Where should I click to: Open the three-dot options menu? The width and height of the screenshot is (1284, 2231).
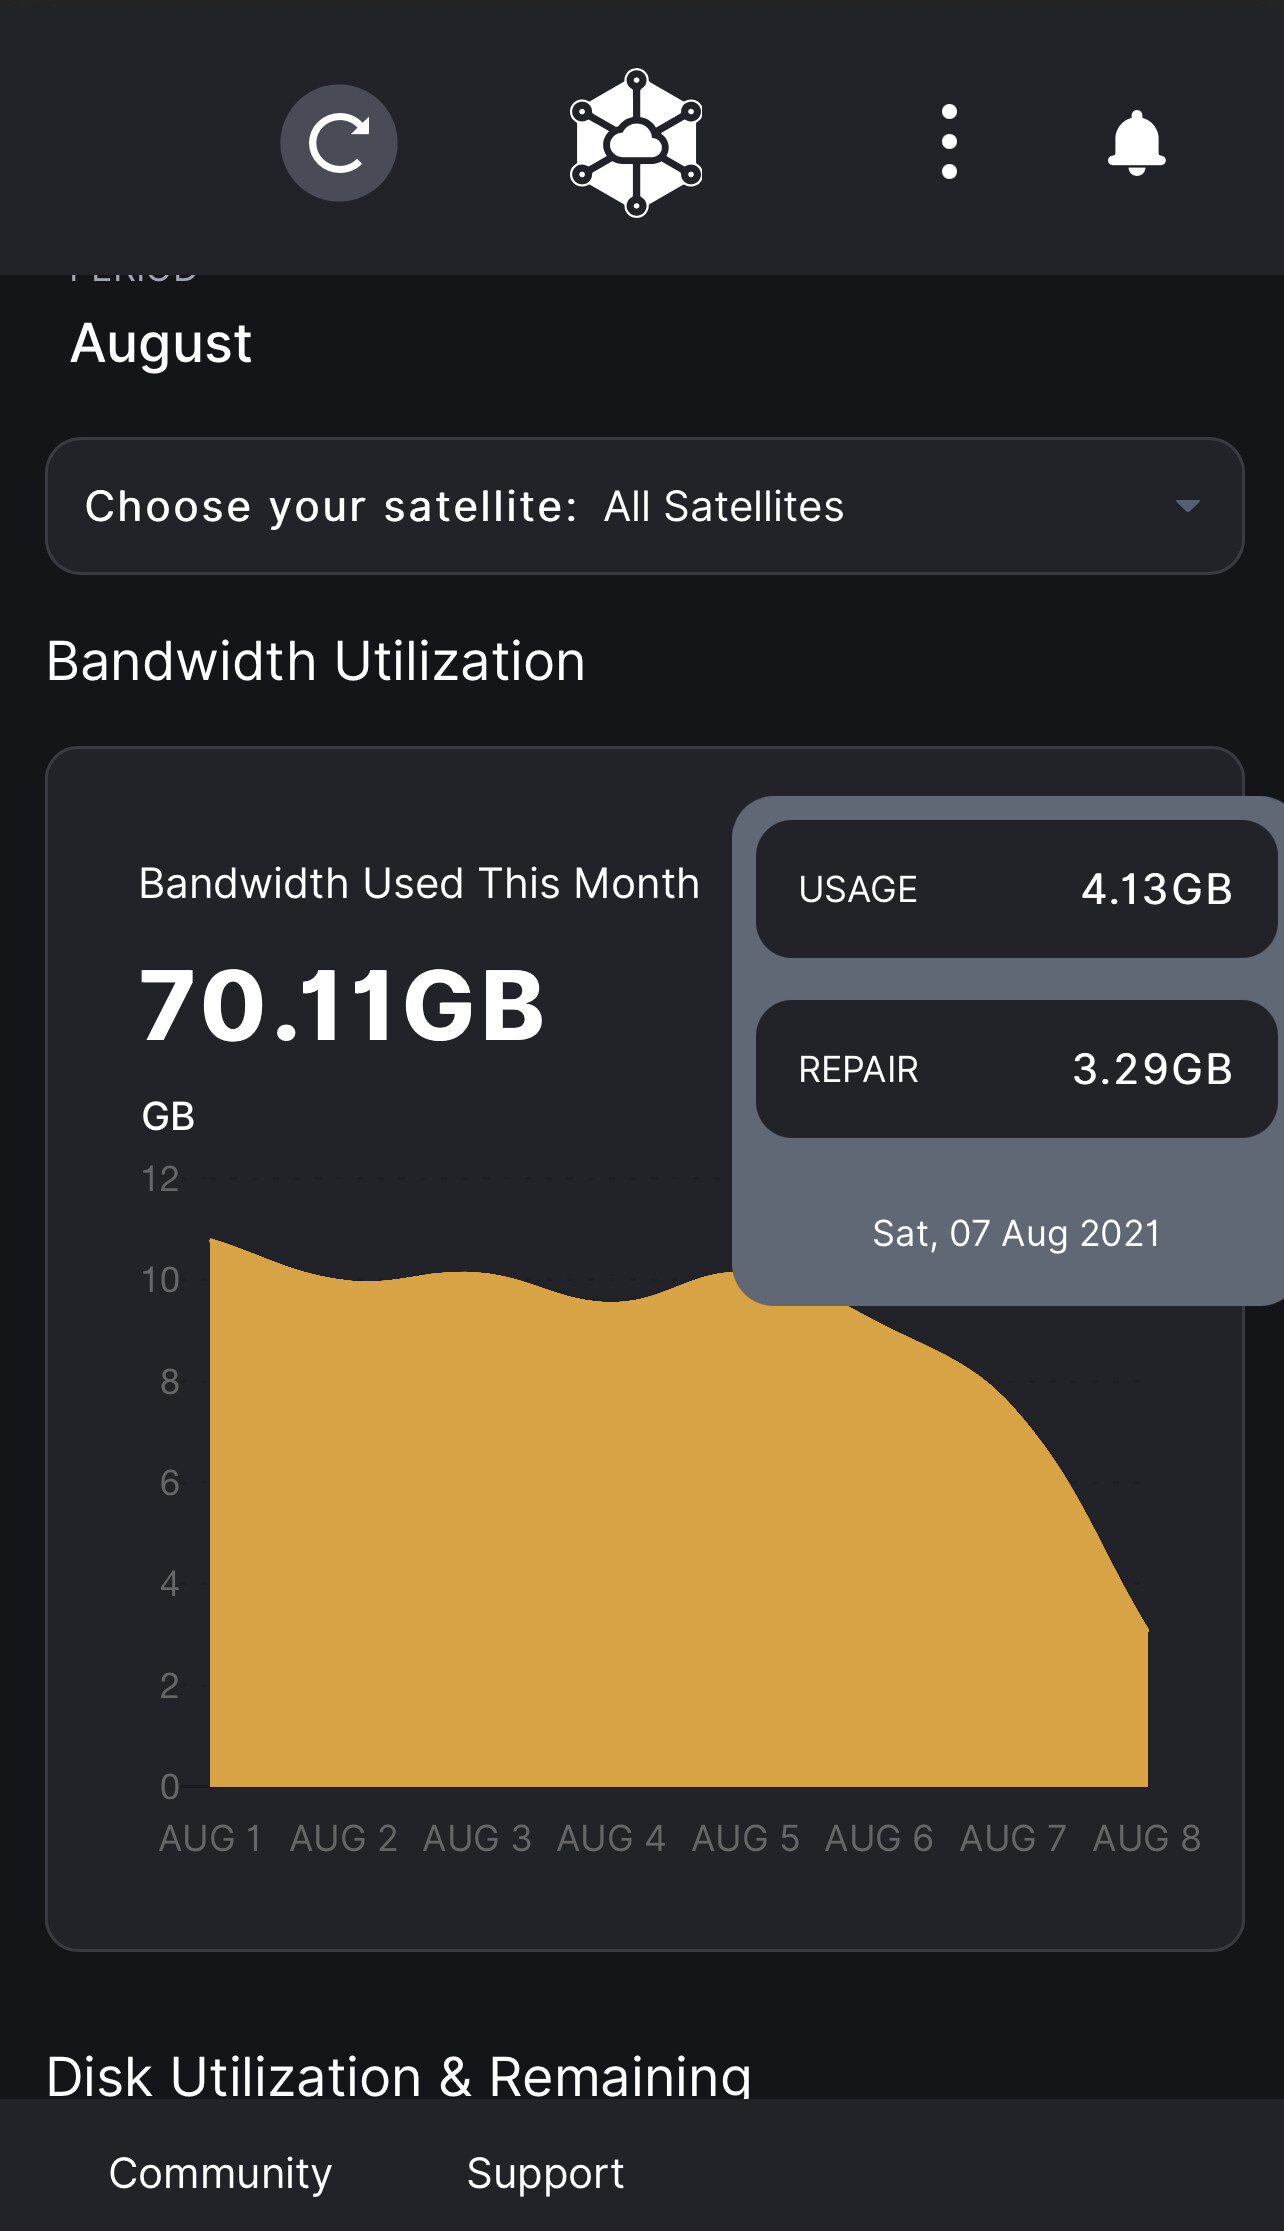coord(949,142)
